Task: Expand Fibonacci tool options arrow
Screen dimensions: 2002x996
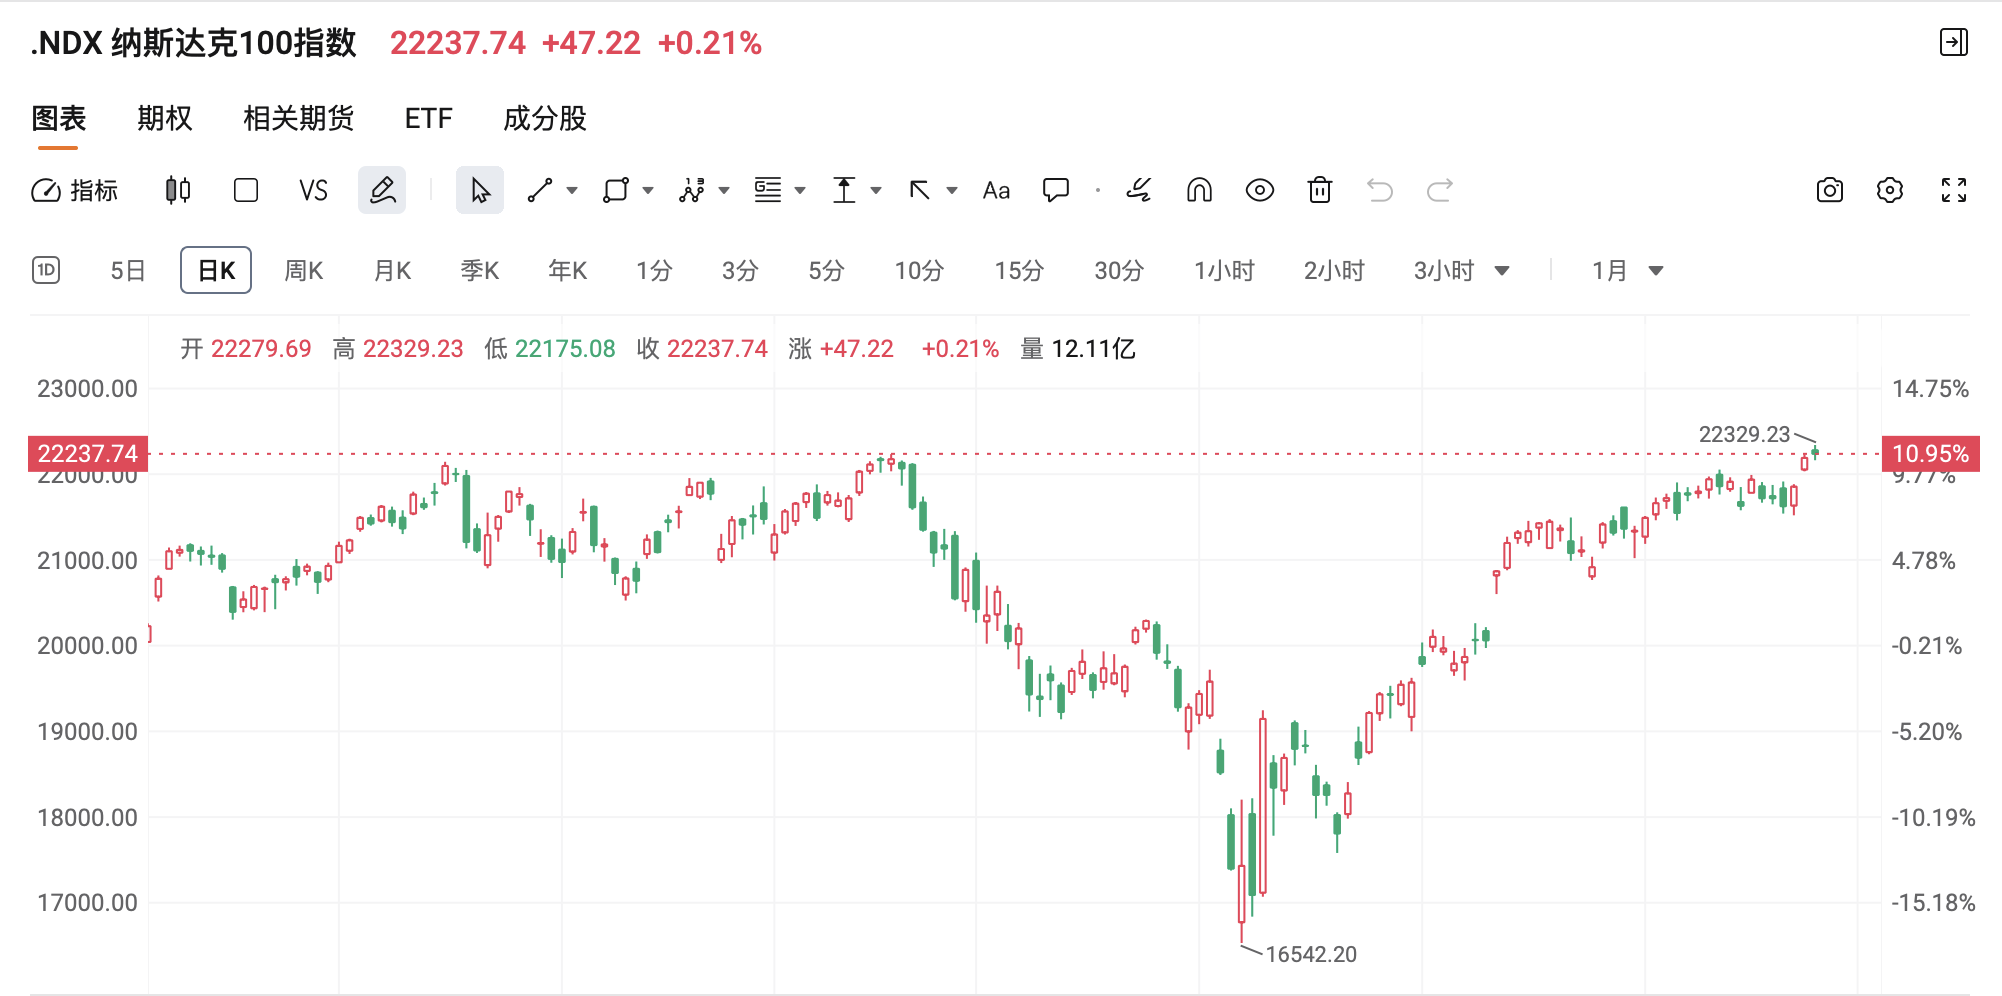Action: tap(800, 190)
